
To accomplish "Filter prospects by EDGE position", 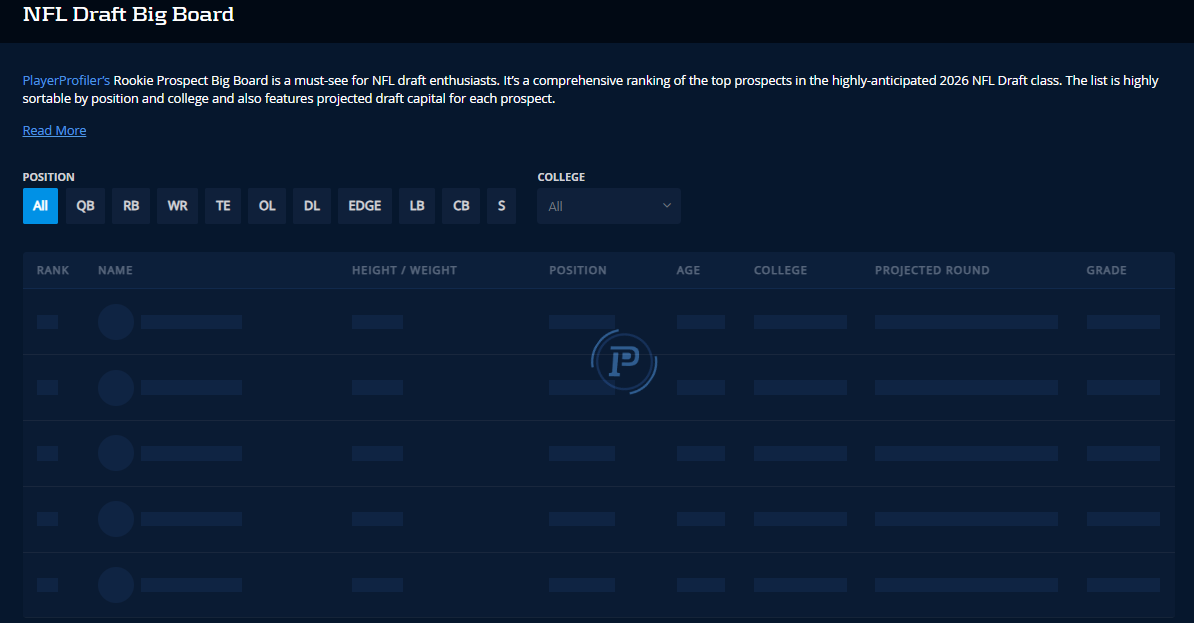I will (x=365, y=206).
